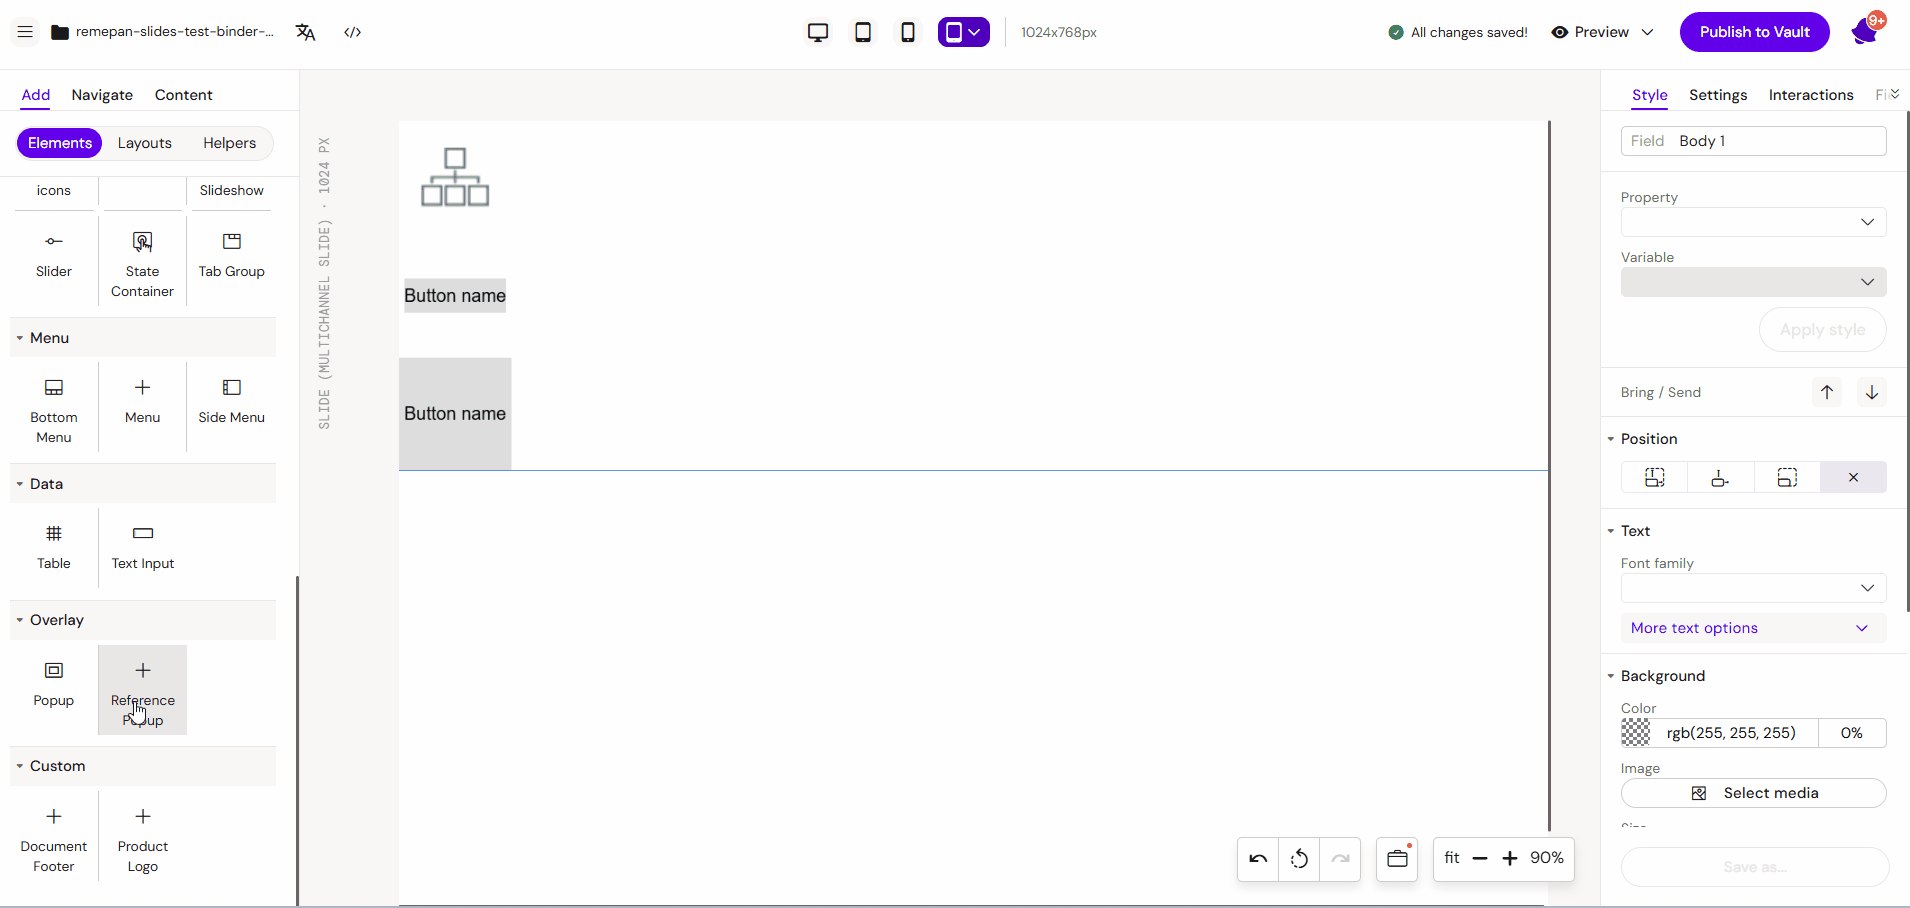Collapse the Background section
Viewport: 1910px width, 908px height.
pos(1656,676)
